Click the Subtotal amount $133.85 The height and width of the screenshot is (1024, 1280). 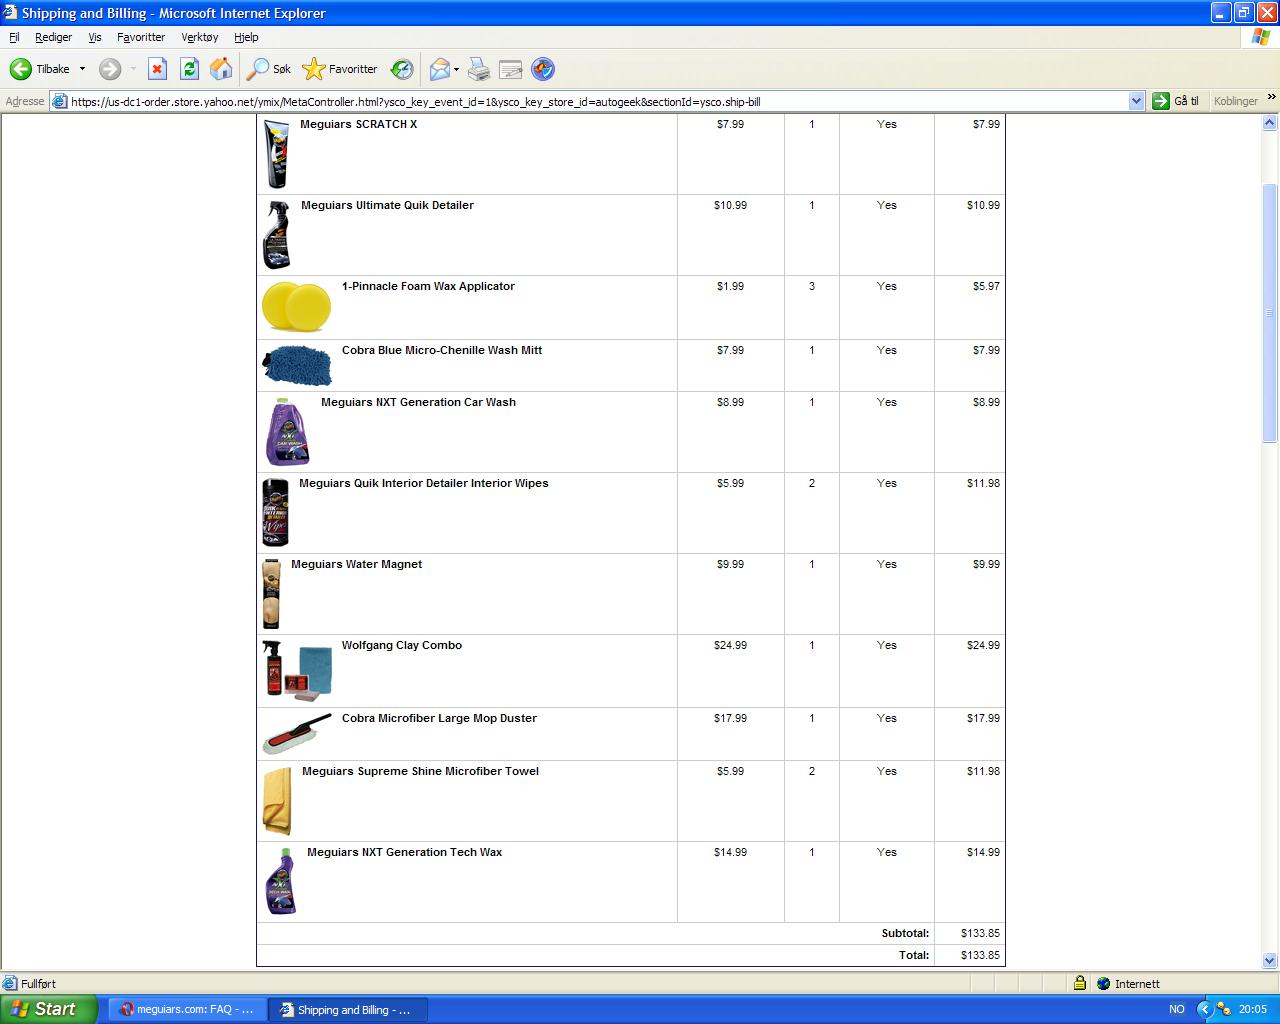coord(980,933)
